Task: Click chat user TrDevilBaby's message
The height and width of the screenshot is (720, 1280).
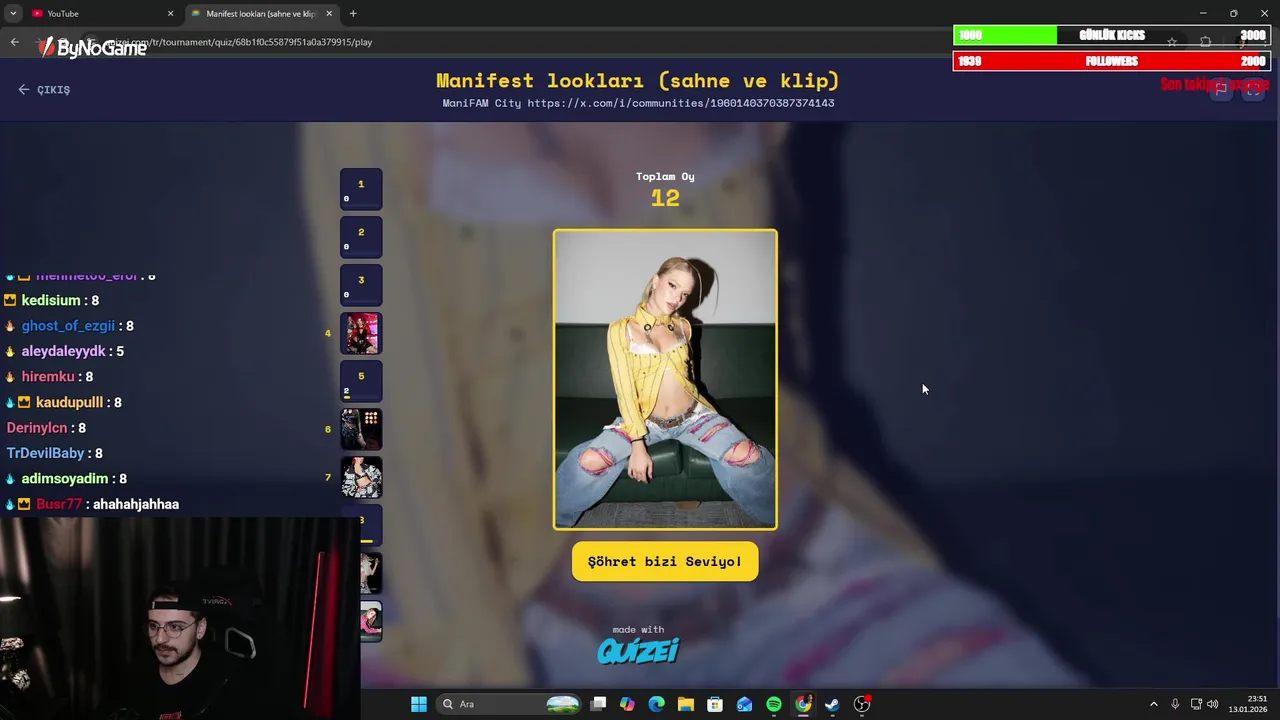Action: (54, 453)
